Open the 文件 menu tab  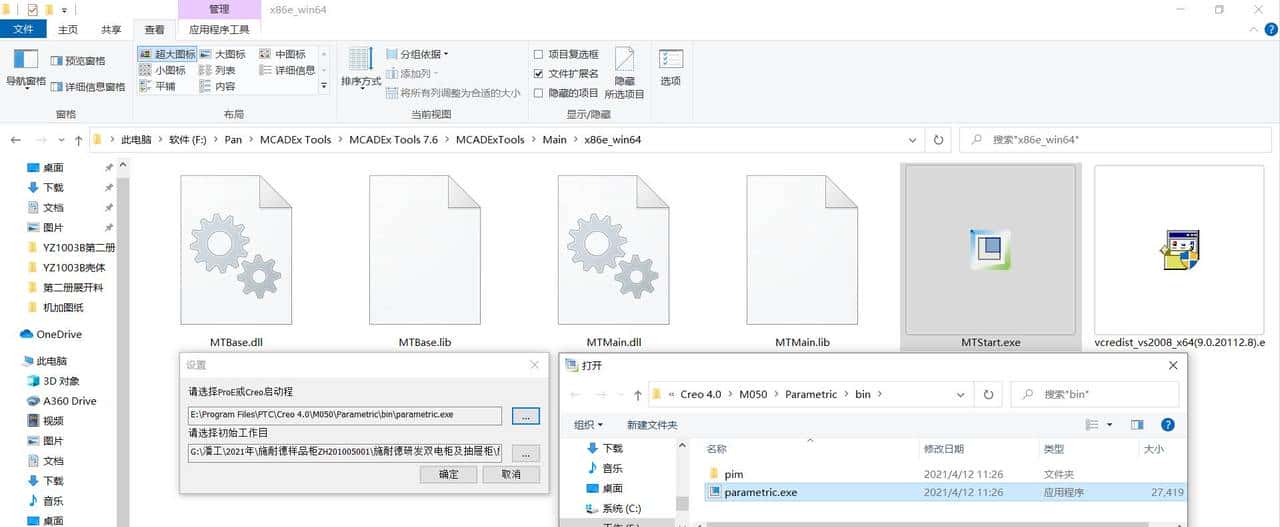point(23,30)
